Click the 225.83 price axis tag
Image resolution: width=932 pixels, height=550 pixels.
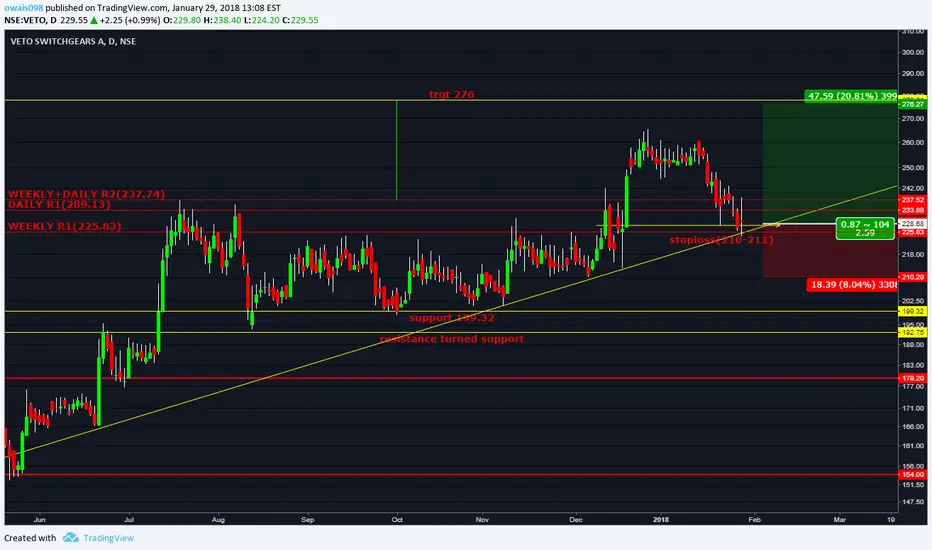(912, 232)
